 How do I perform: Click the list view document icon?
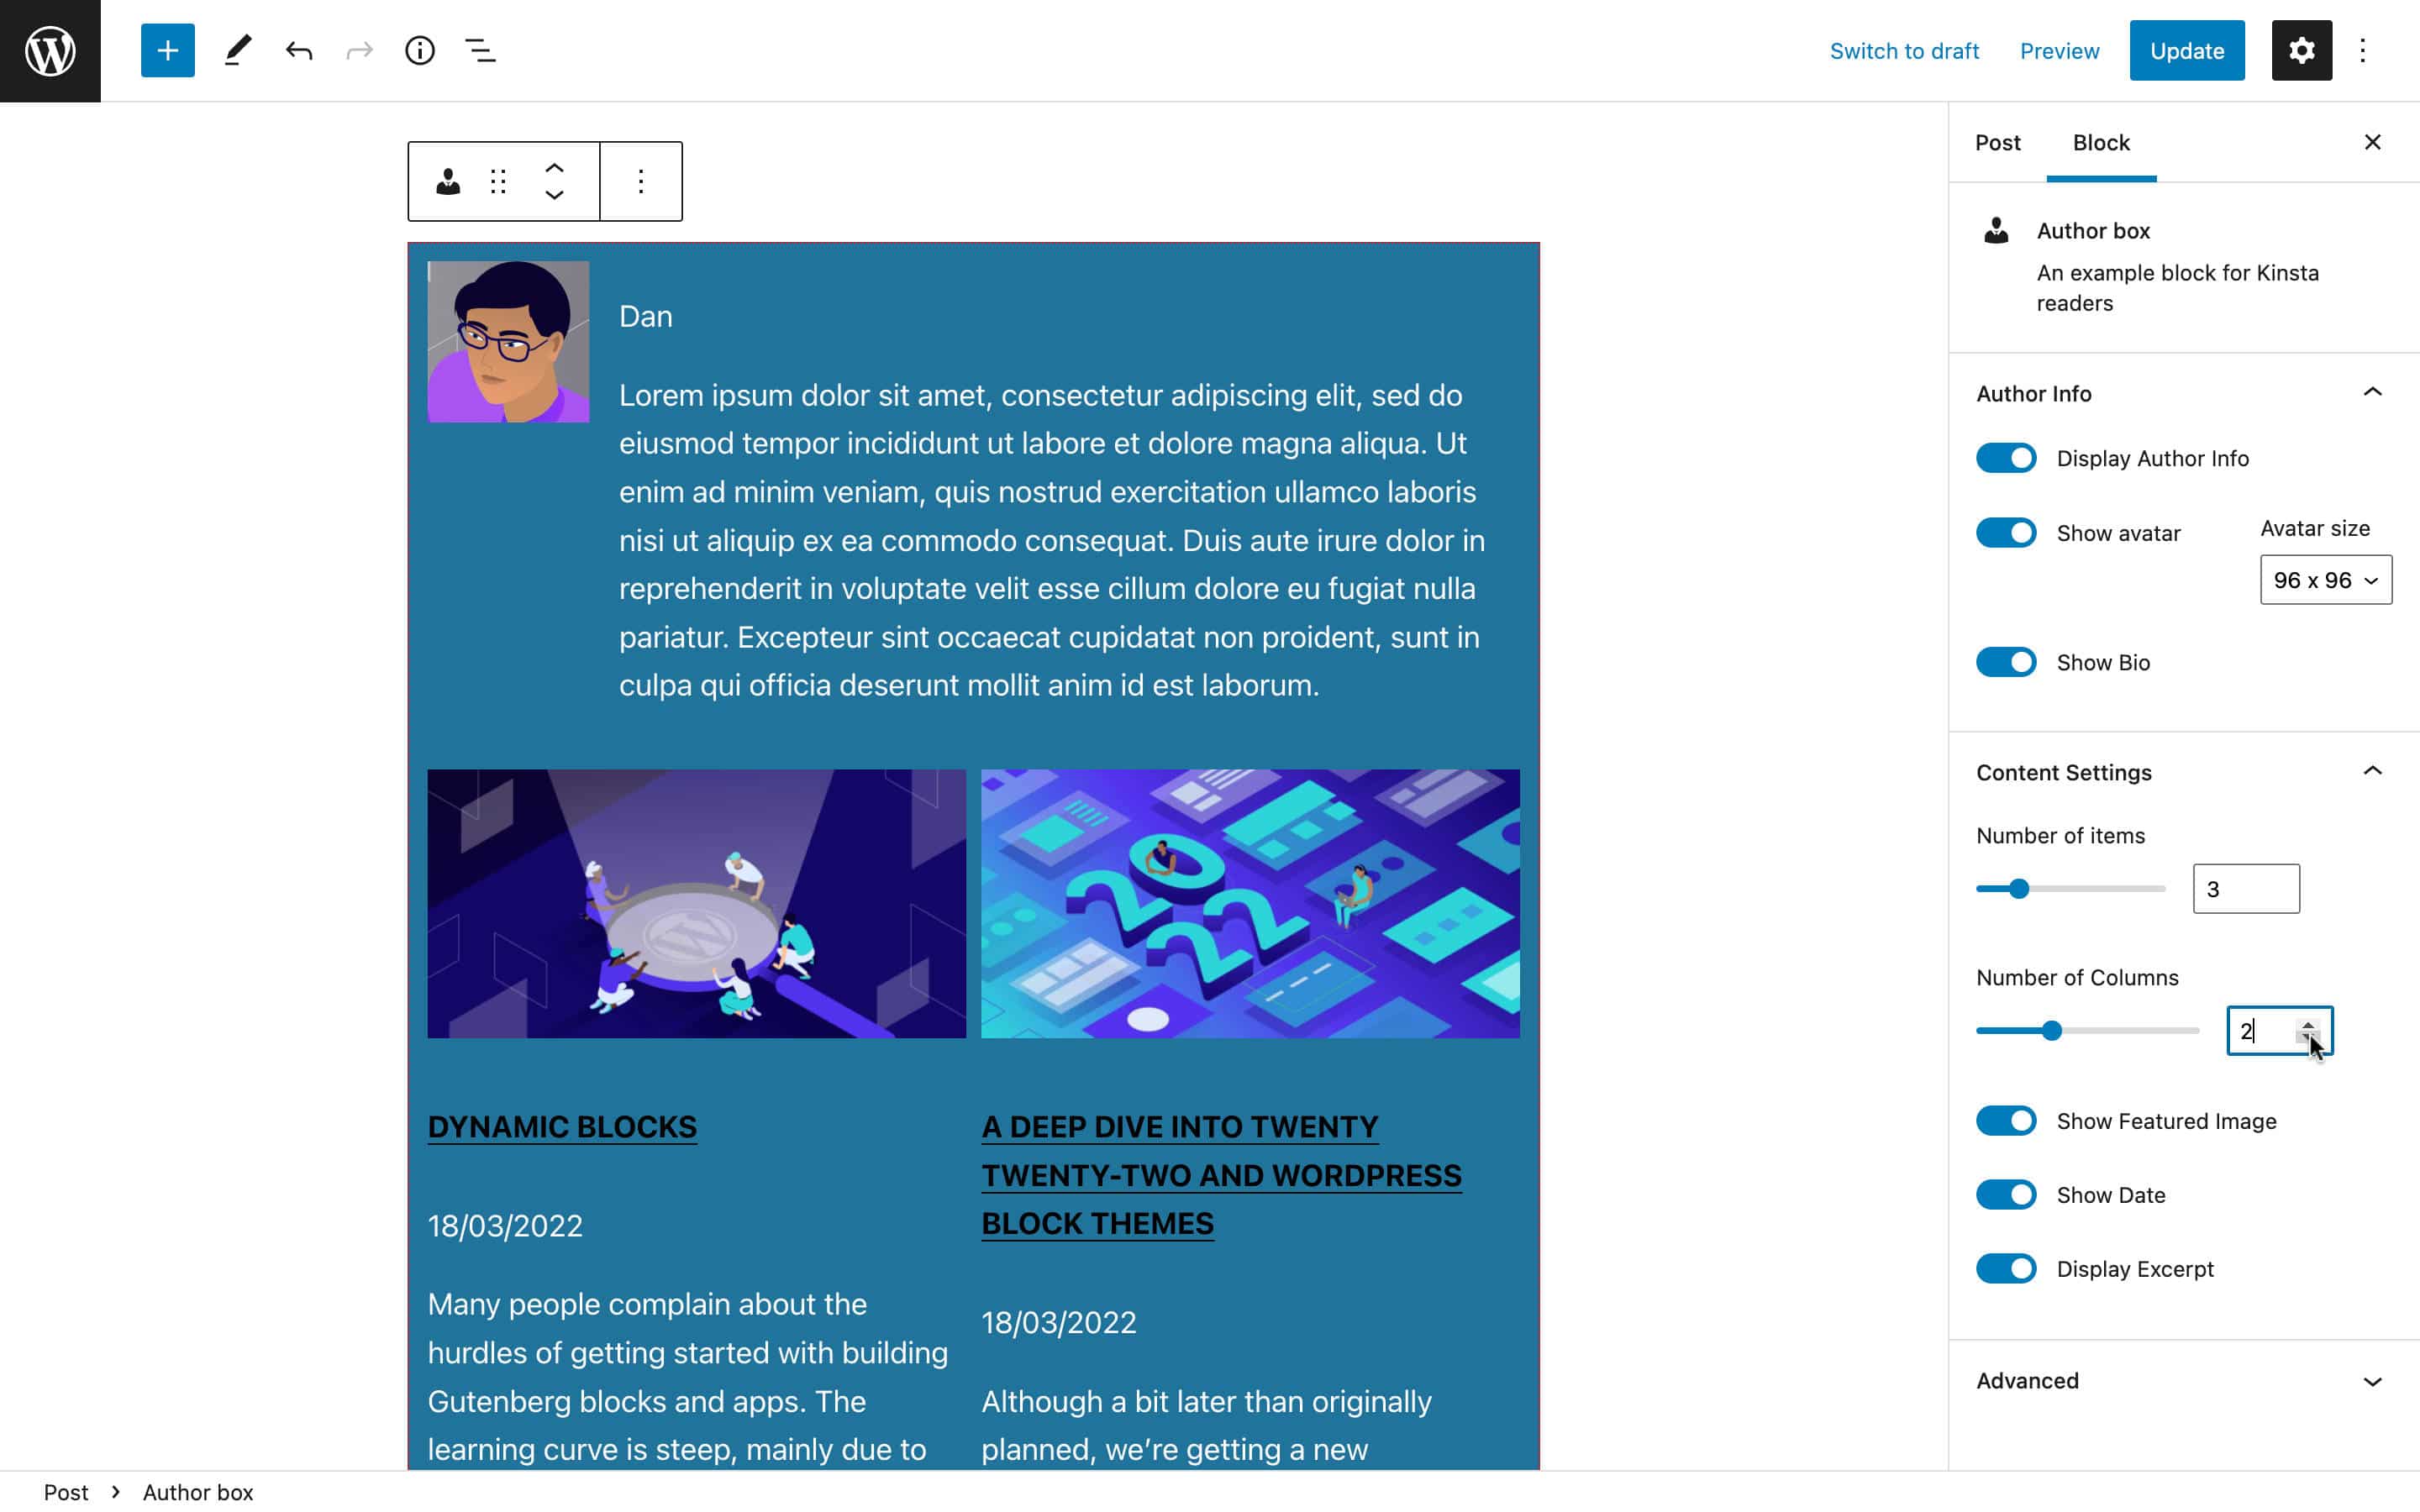[481, 50]
